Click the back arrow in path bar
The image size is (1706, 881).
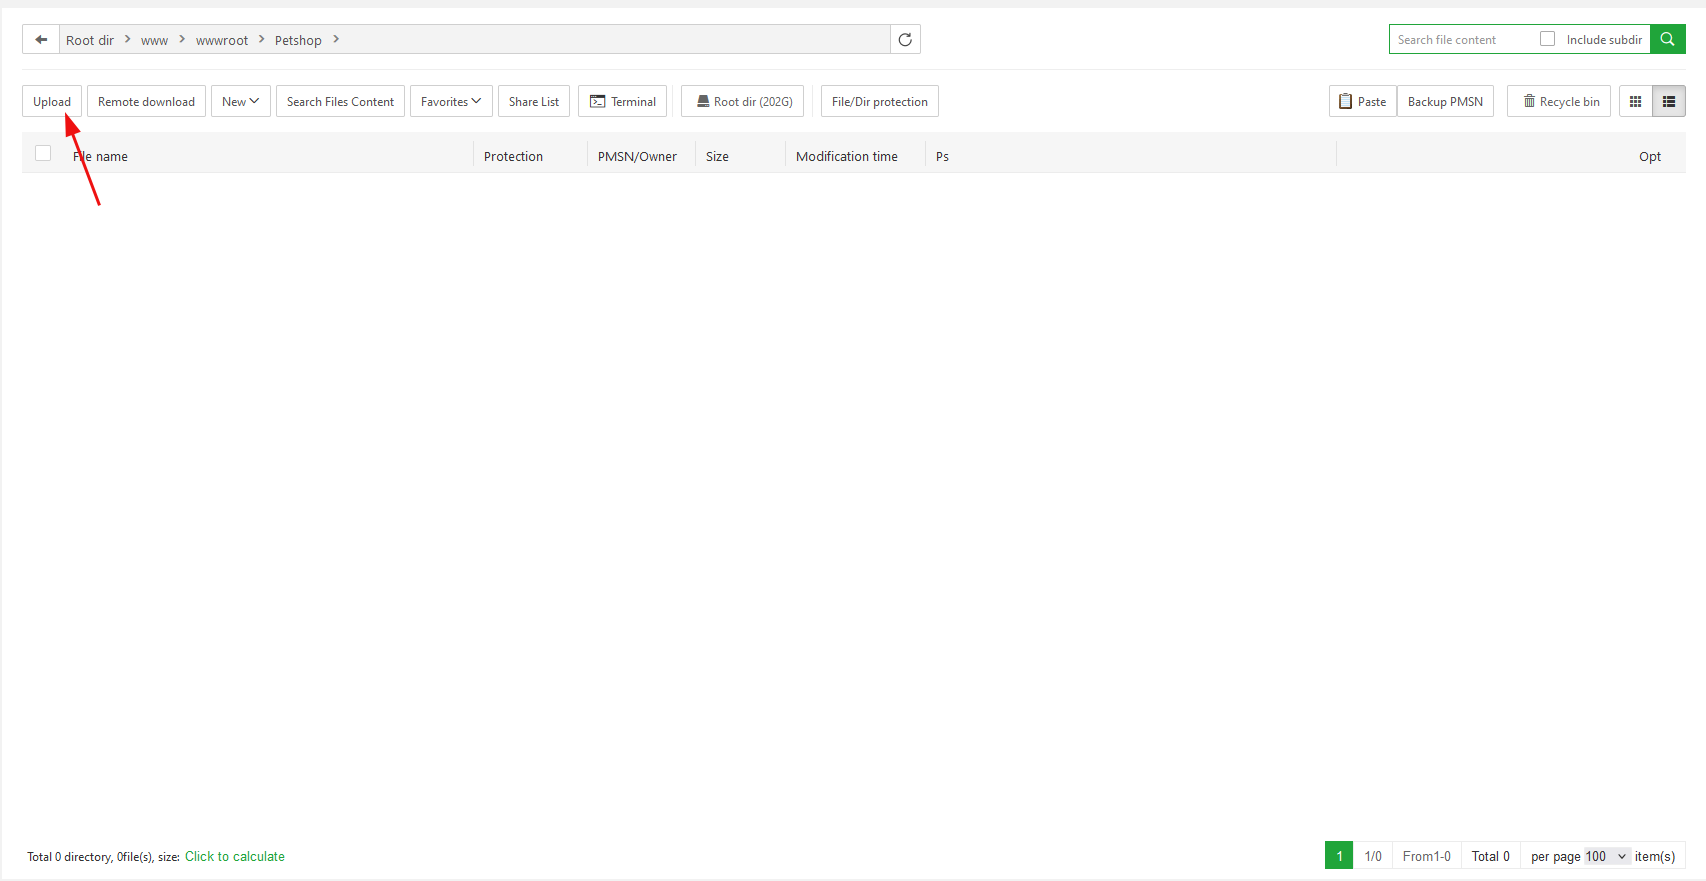pos(41,40)
